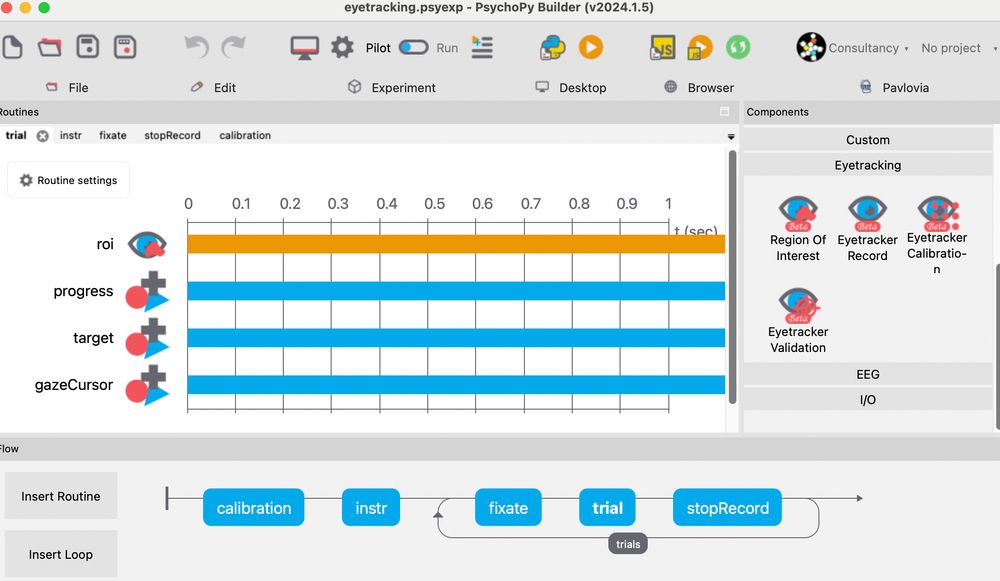Close the trial routine tab
Image resolution: width=1000 pixels, height=581 pixels.
tap(43, 136)
